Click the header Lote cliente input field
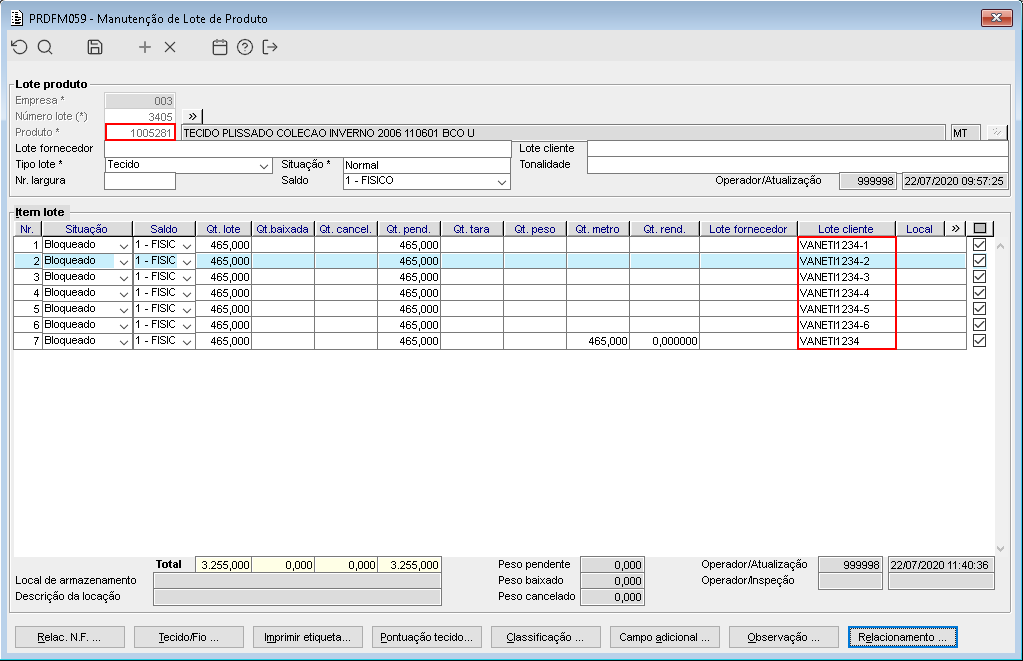Viewport: 1023px width, 661px height. pyautogui.click(x=797, y=149)
